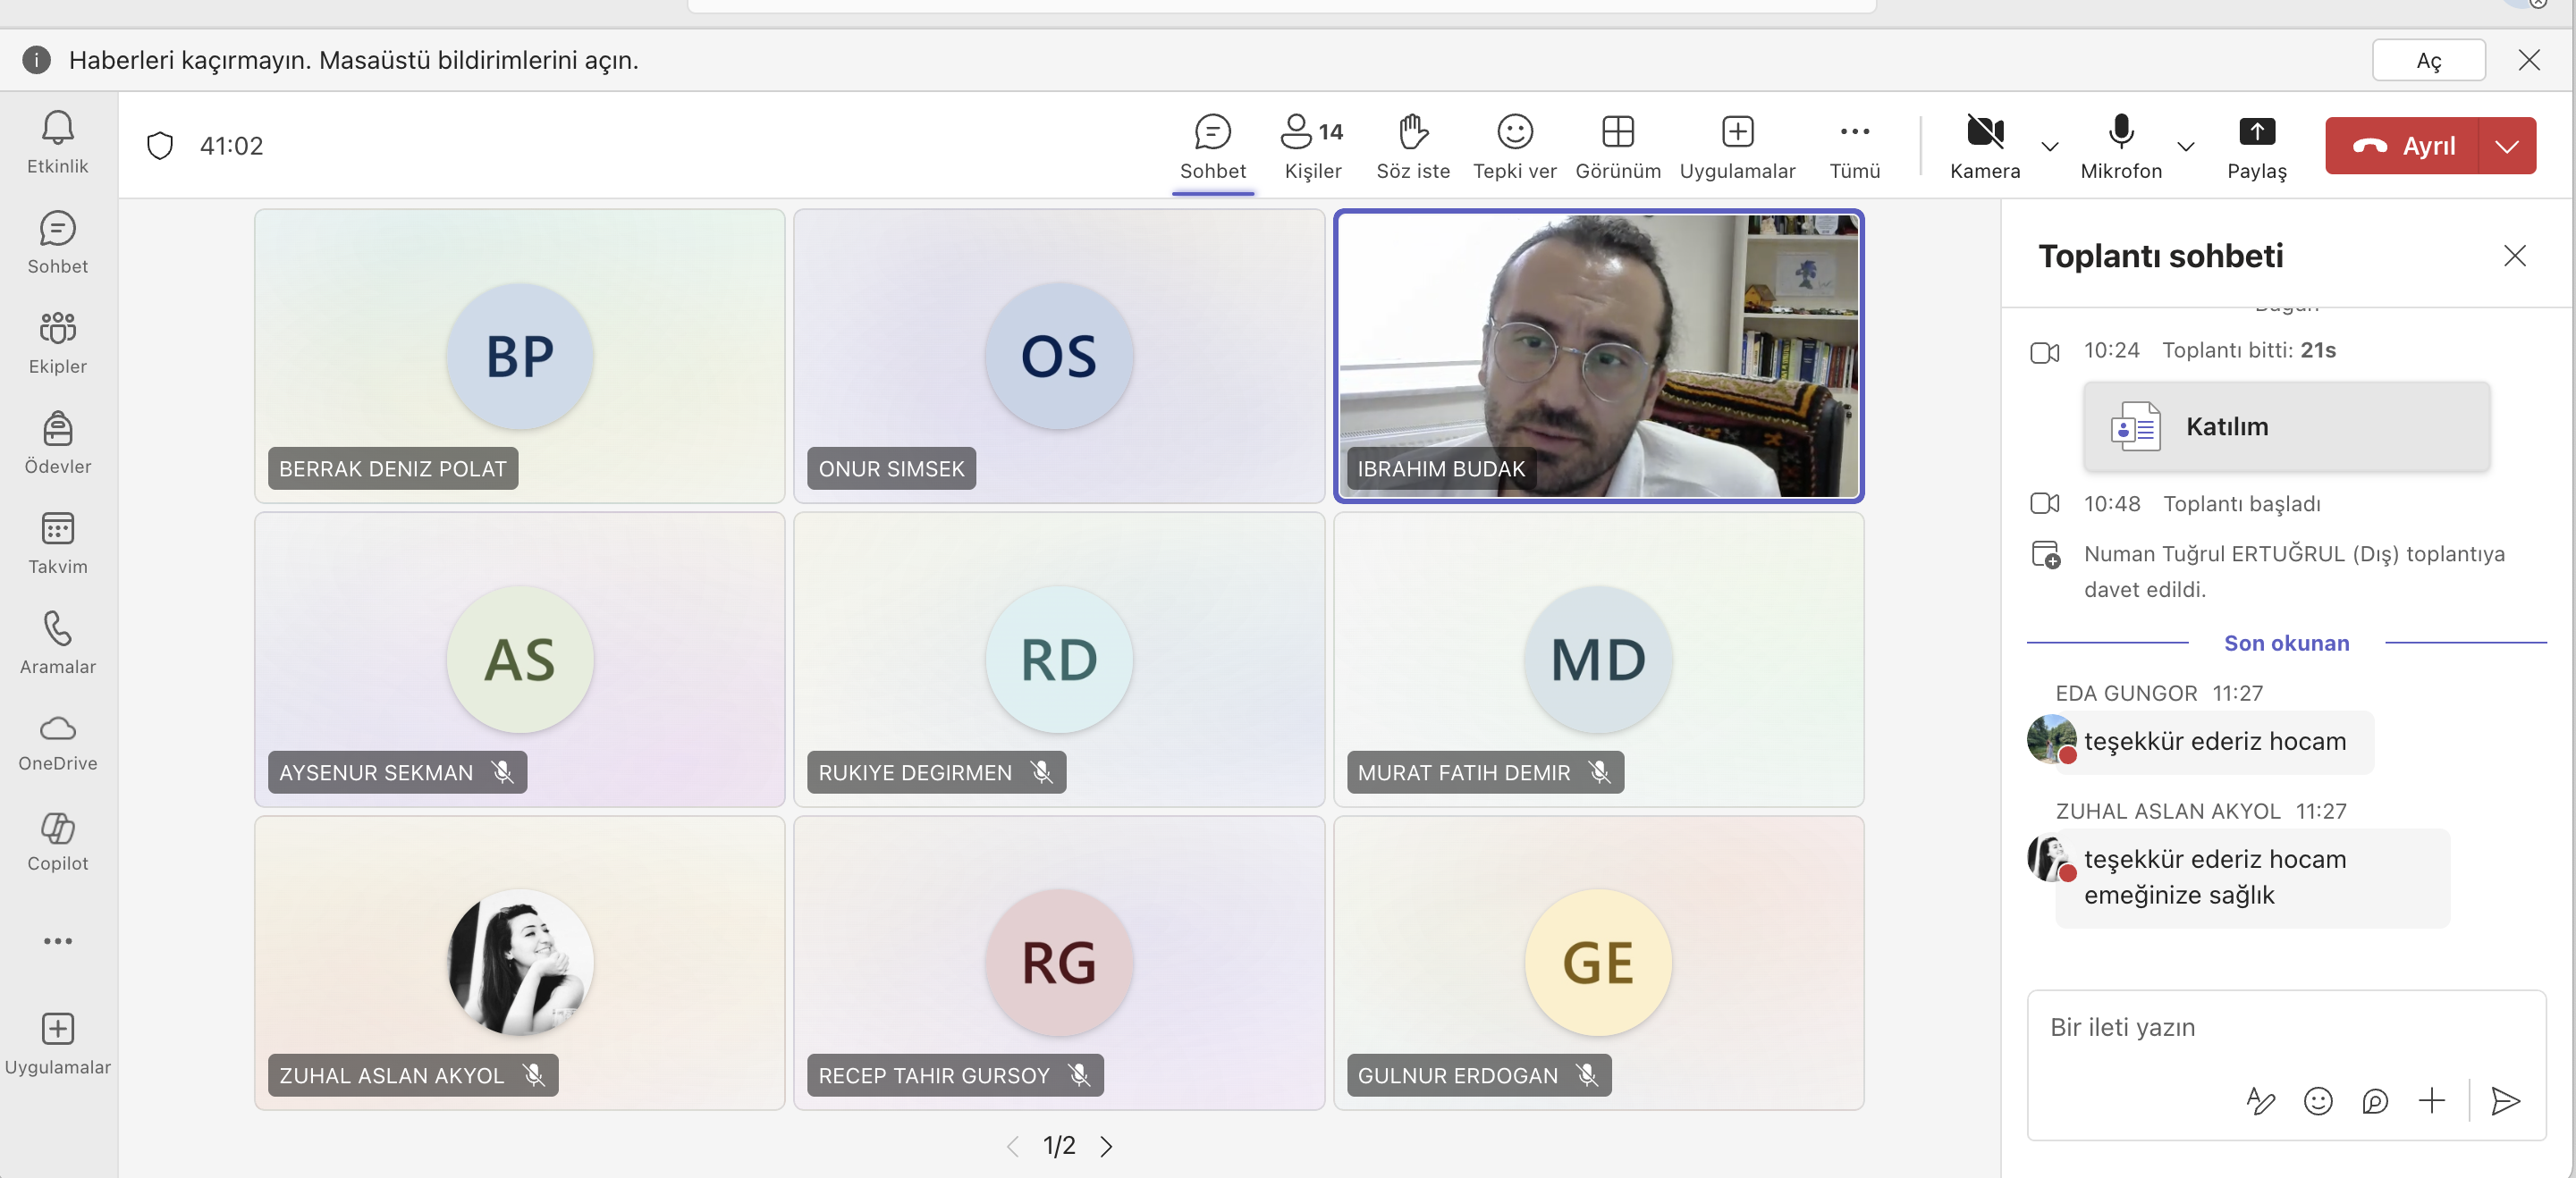Click RECEP TAHIR GURSOY muted mic icon
This screenshot has height=1178, width=2576.
click(x=1079, y=1075)
